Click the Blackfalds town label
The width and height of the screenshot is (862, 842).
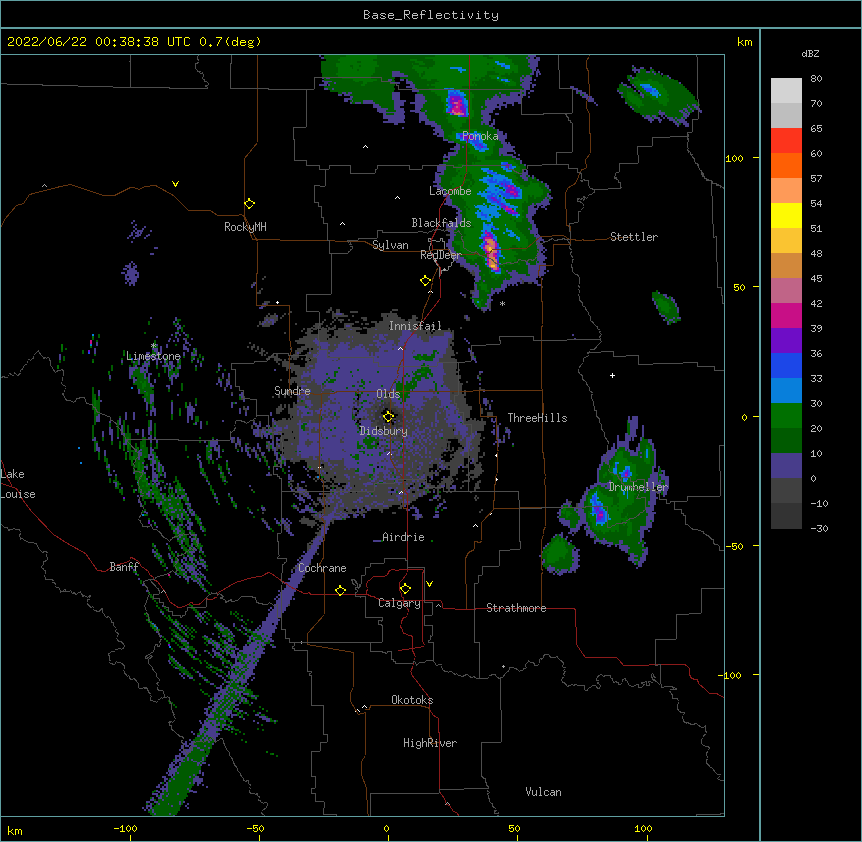point(441,223)
